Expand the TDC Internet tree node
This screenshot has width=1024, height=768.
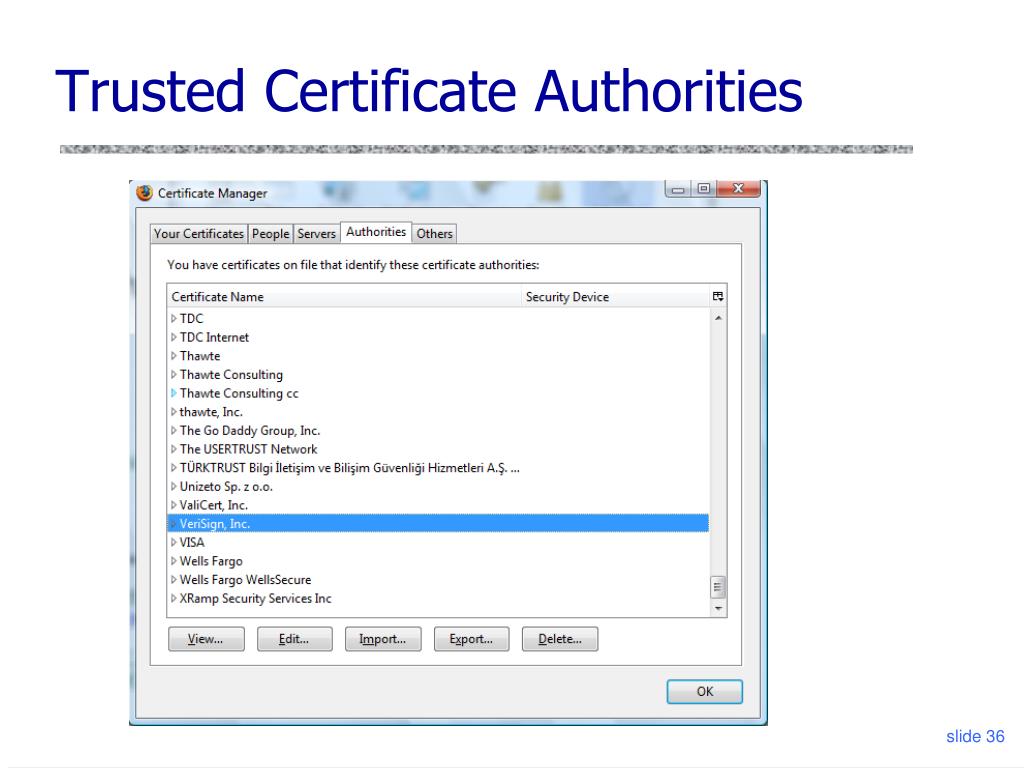174,337
